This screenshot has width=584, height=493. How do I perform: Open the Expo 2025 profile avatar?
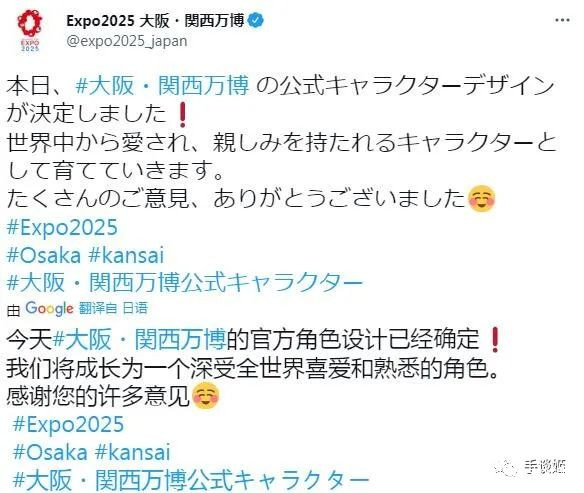(29, 31)
